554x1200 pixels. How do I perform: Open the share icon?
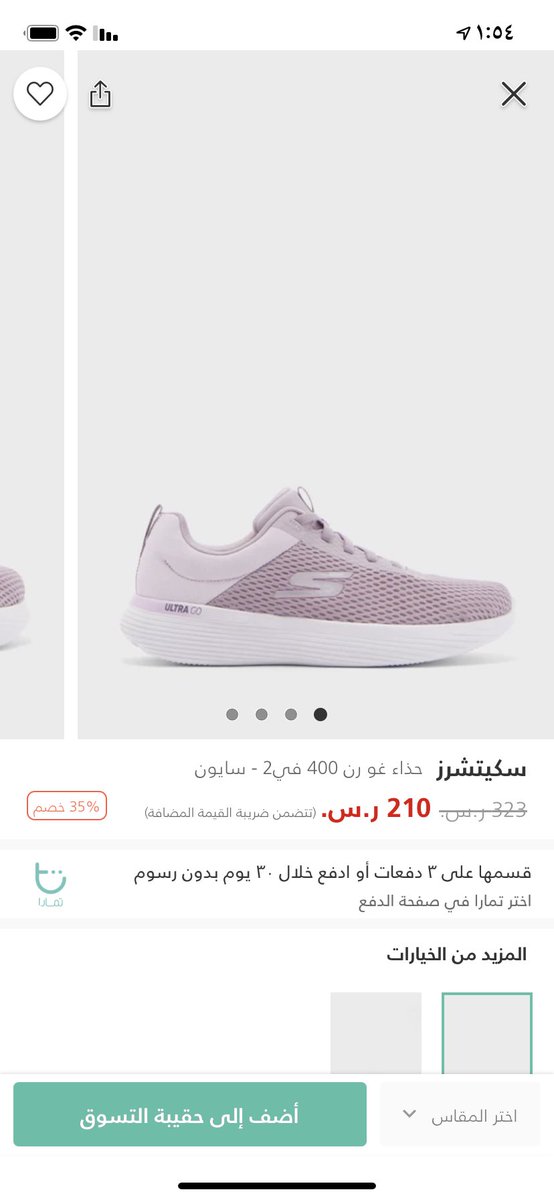(x=100, y=94)
